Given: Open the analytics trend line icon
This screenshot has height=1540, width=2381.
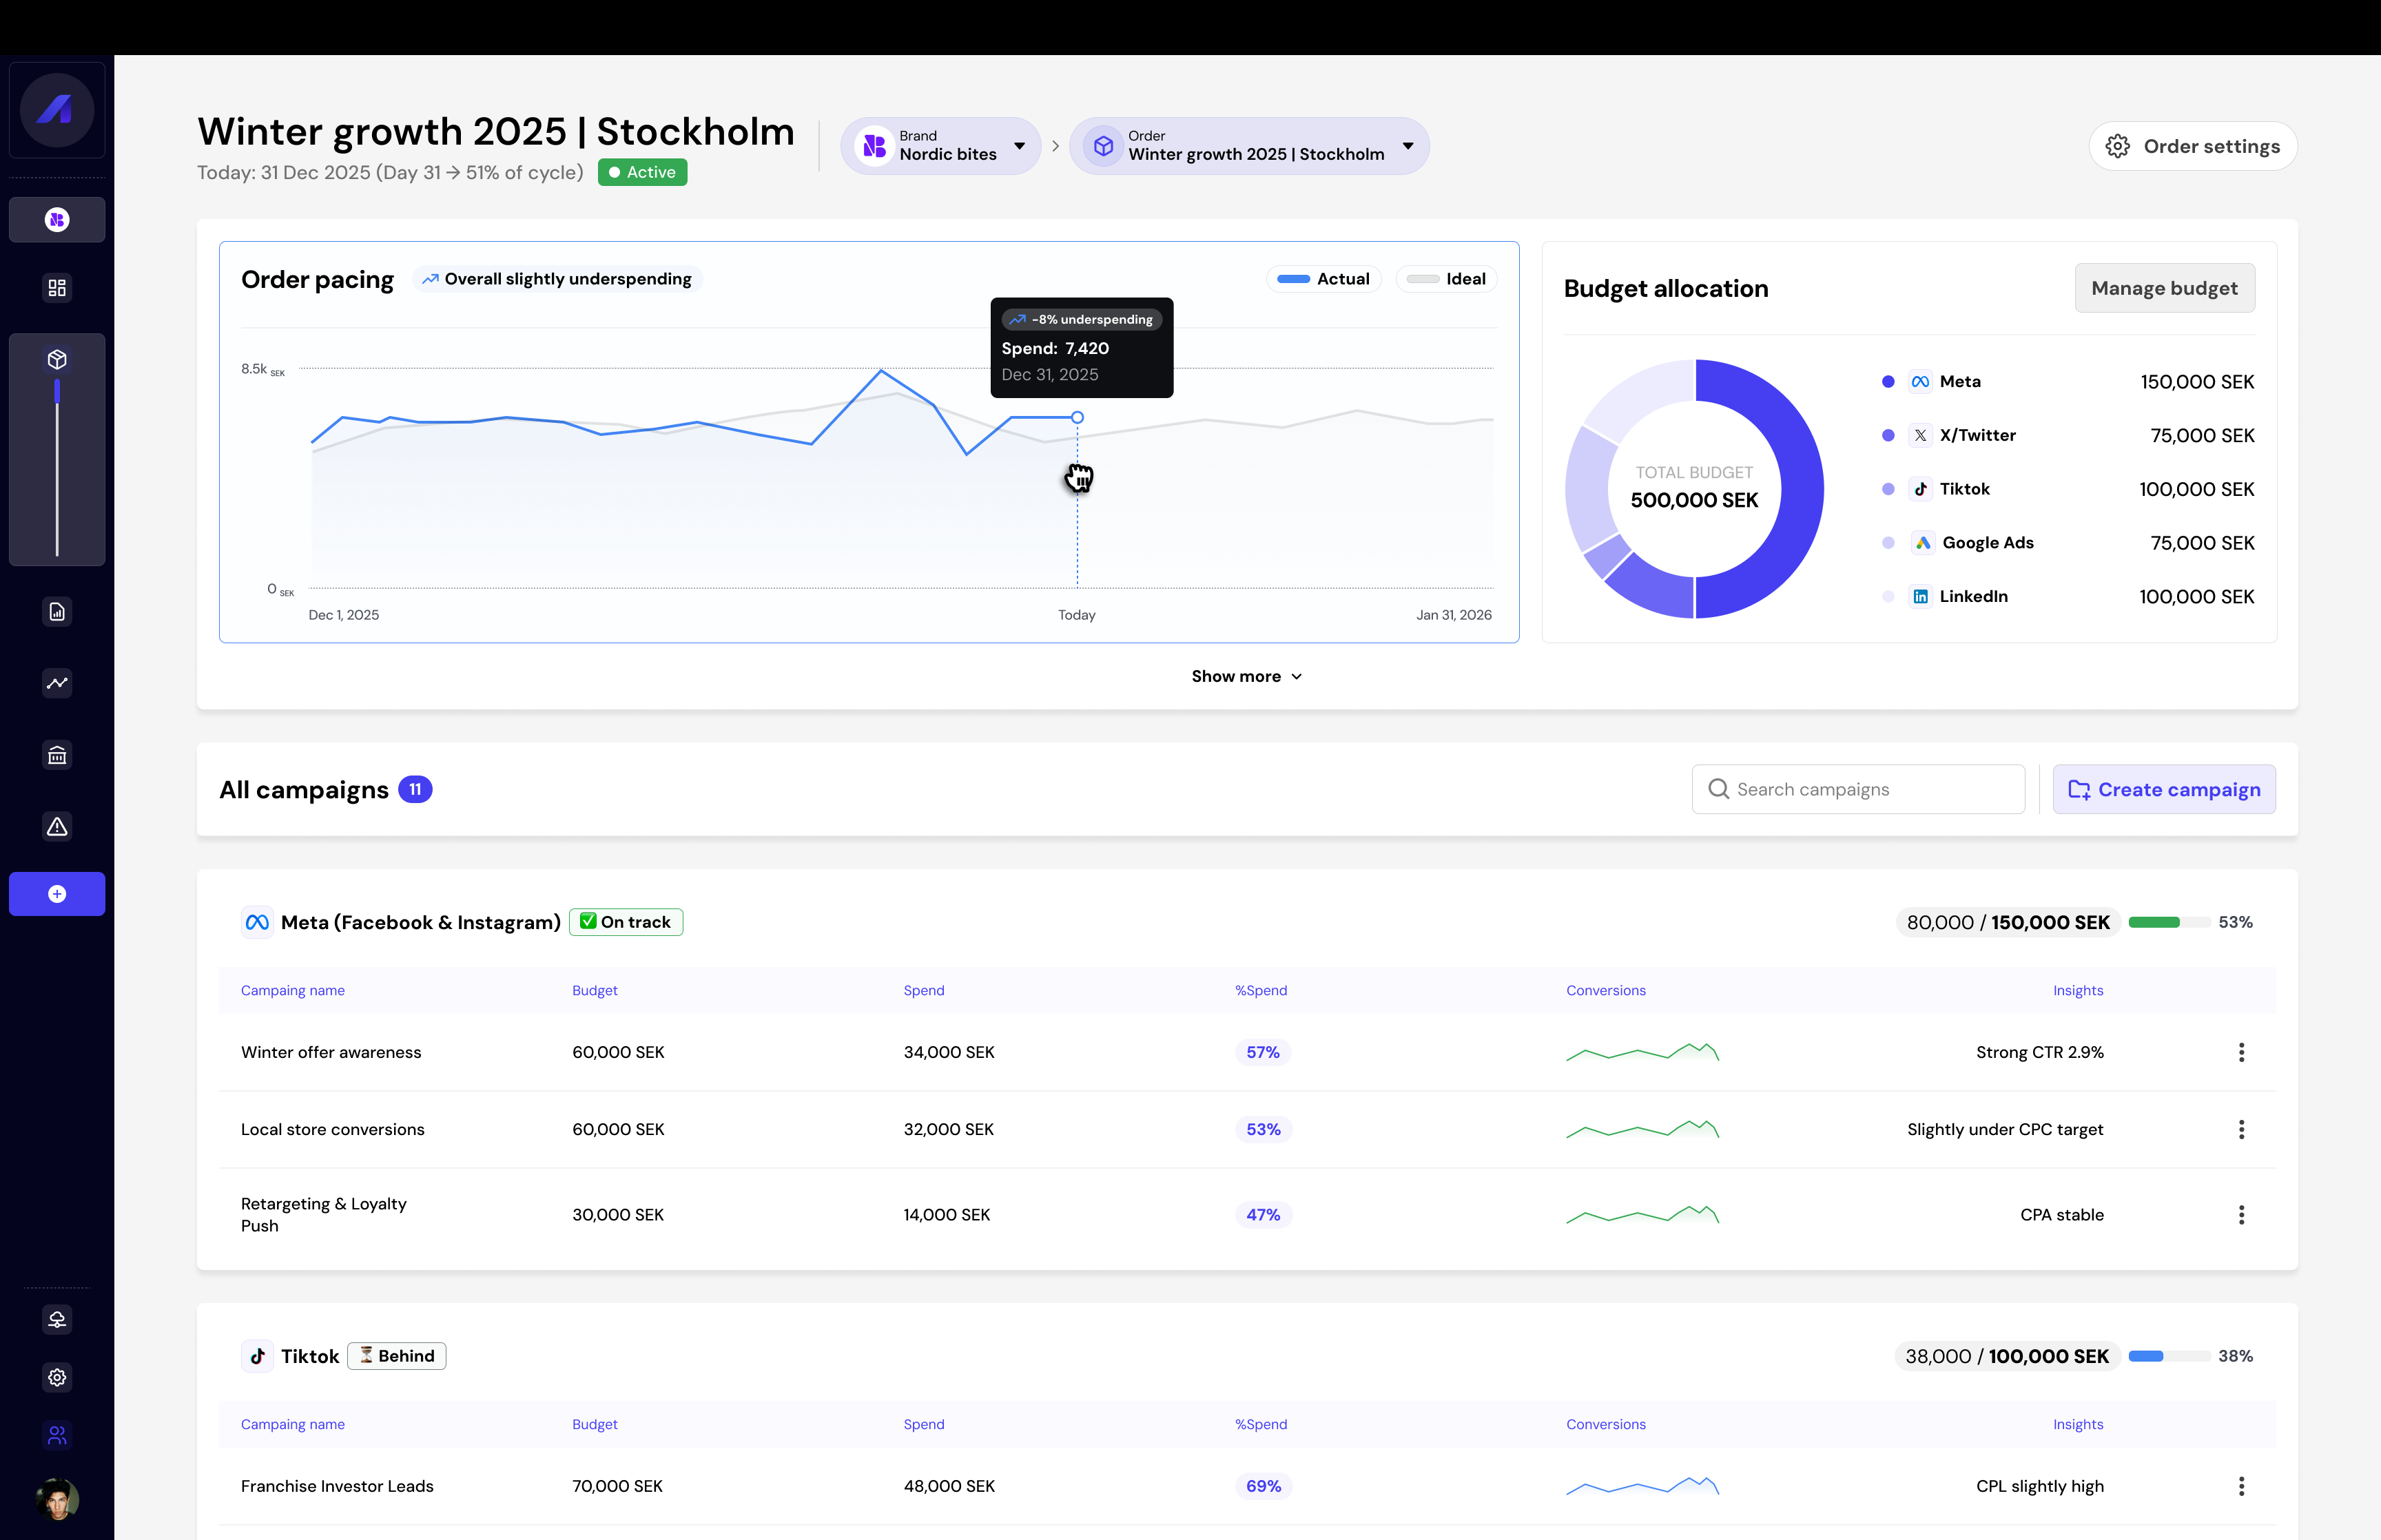Looking at the screenshot, I should coord(57,683).
